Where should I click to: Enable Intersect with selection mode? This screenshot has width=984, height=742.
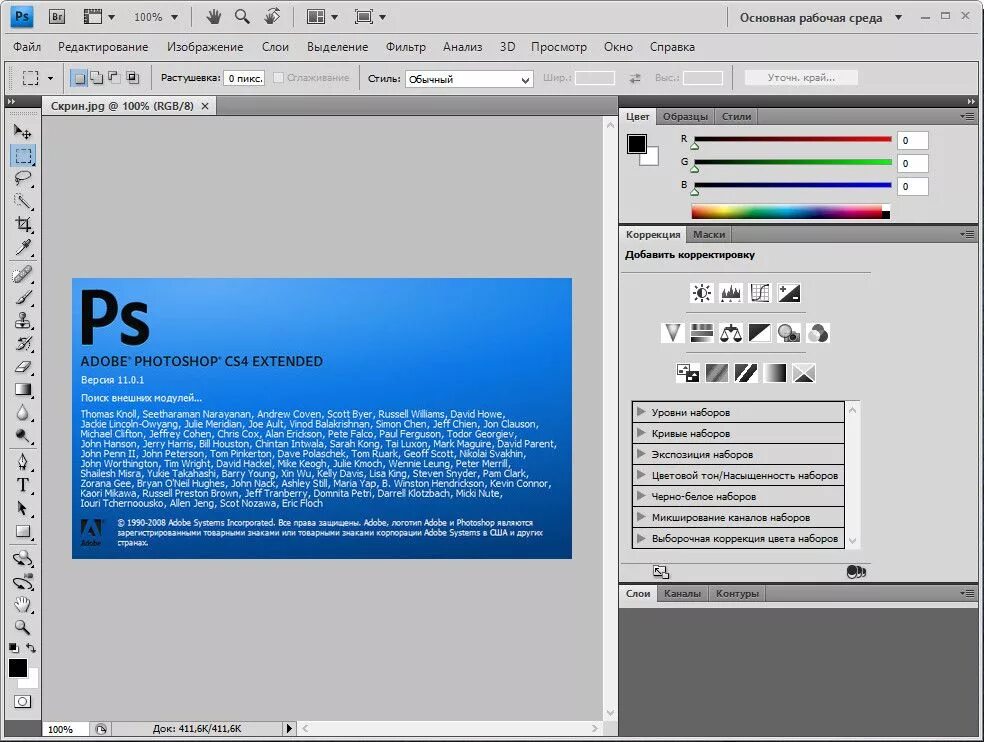tap(132, 78)
